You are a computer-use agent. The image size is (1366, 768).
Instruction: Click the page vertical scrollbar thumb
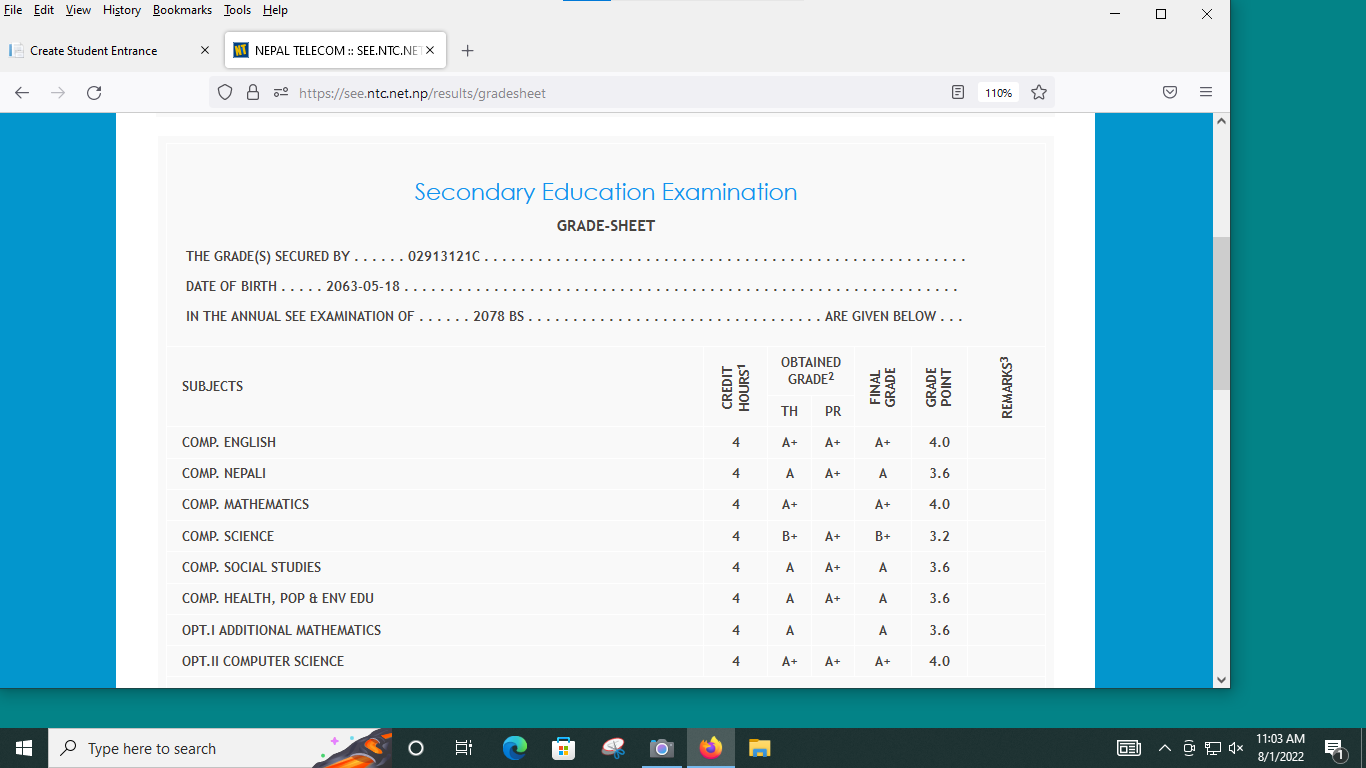(x=1221, y=313)
